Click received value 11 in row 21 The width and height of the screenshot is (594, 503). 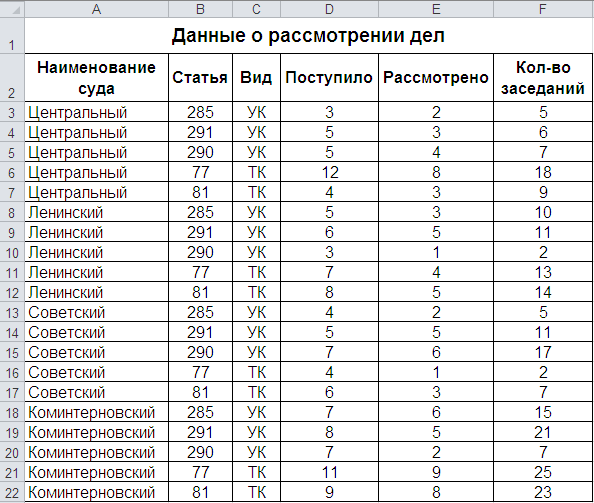pos(329,473)
